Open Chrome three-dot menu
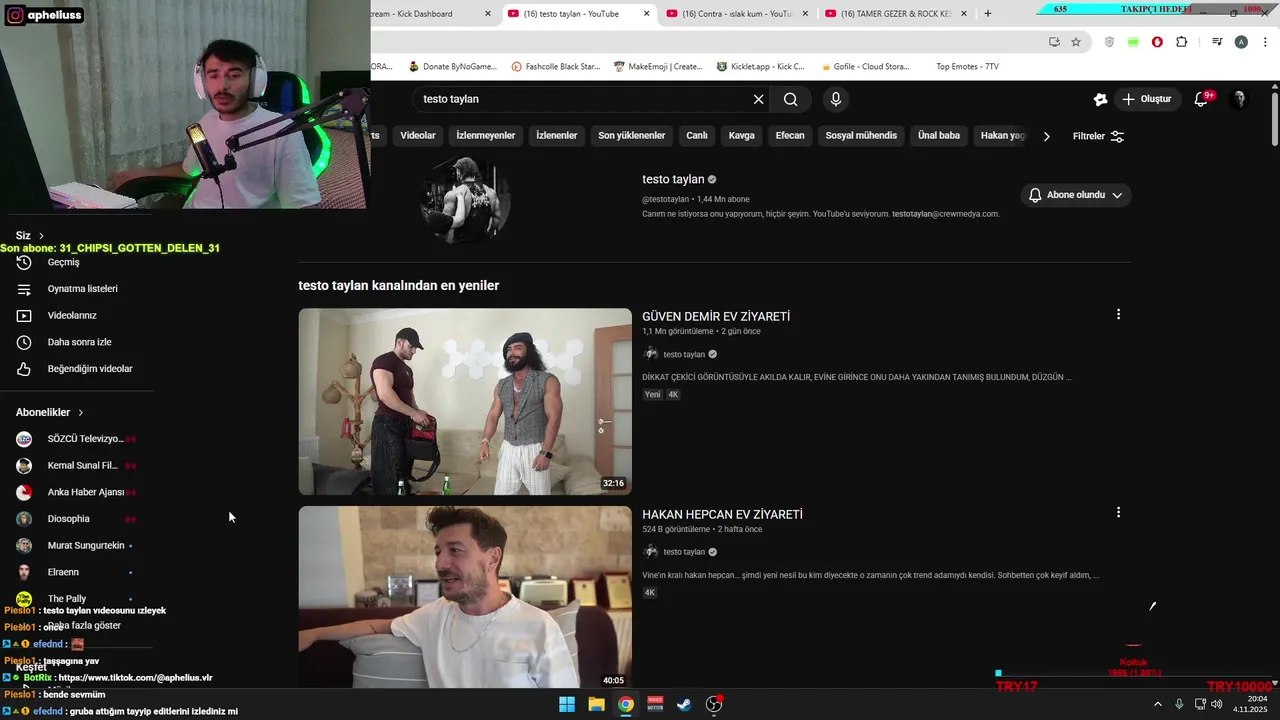This screenshot has width=1280, height=720. [x=1265, y=42]
